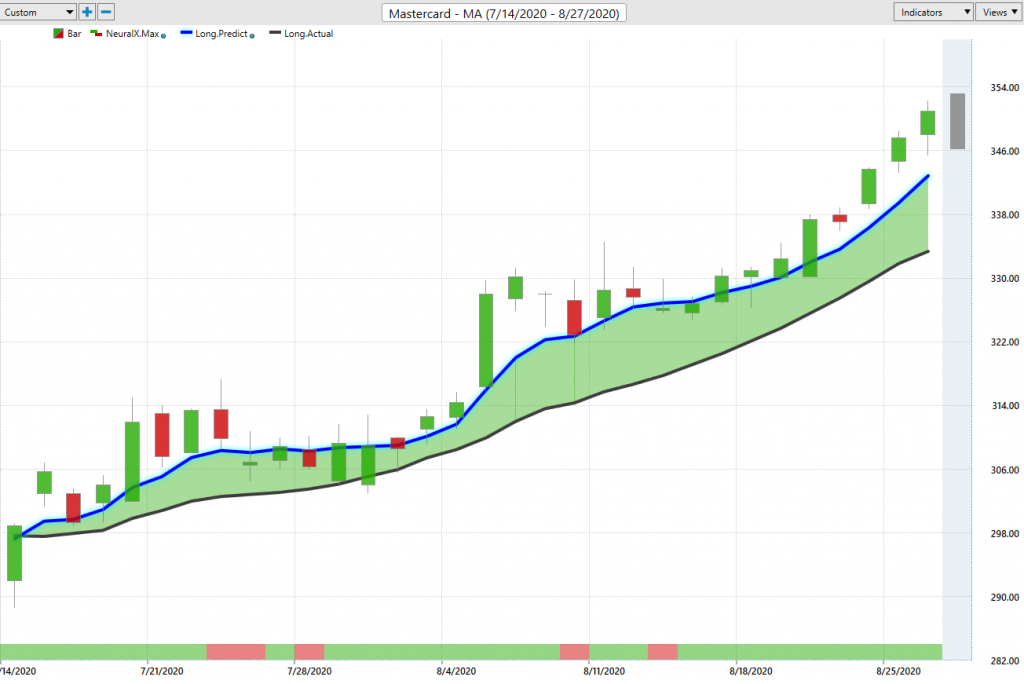Click the 8/25/2020 date axis label

point(899,671)
